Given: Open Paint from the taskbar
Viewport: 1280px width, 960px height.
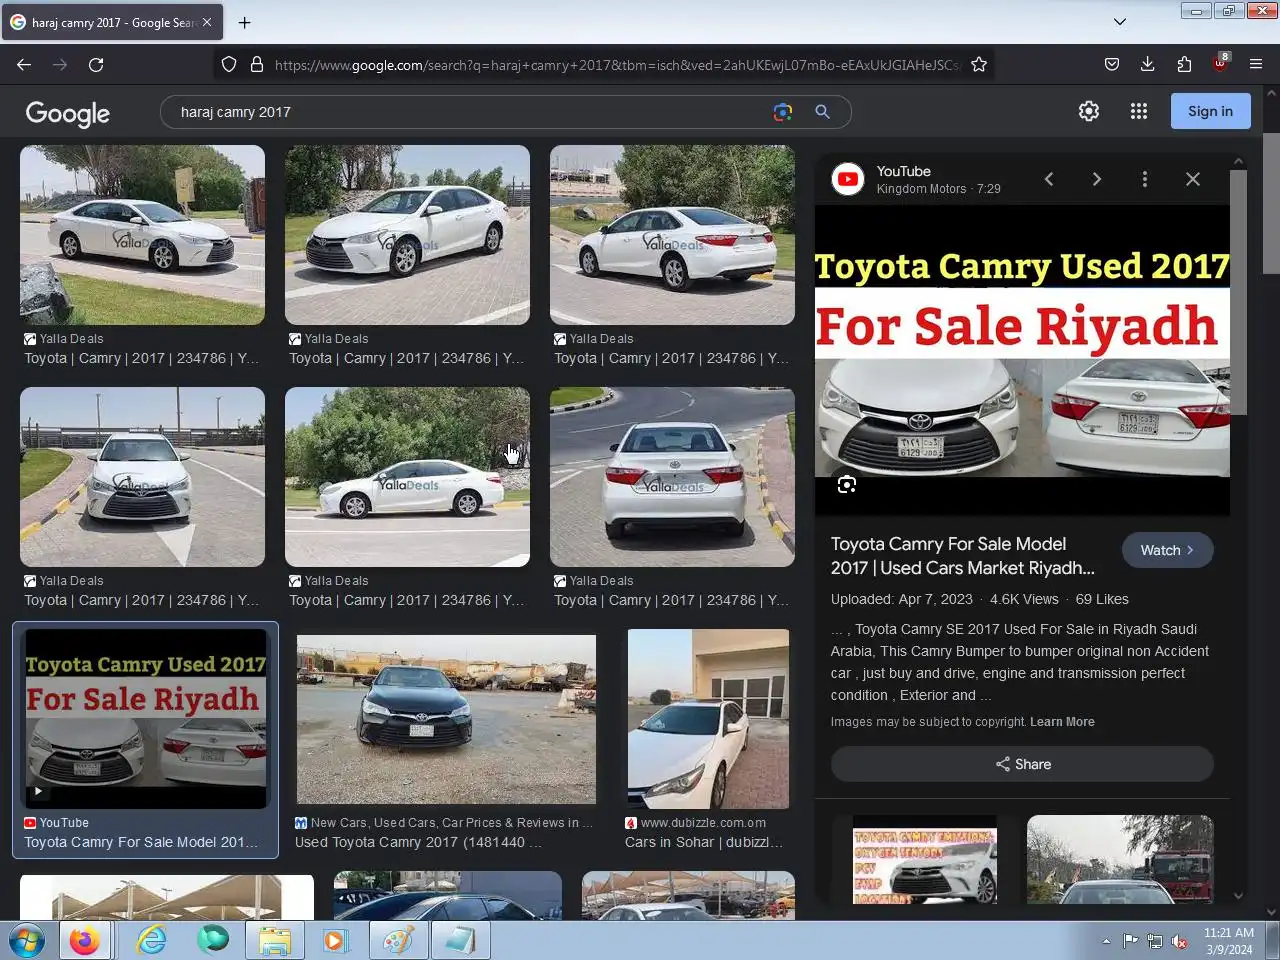Looking at the screenshot, I should [x=398, y=941].
